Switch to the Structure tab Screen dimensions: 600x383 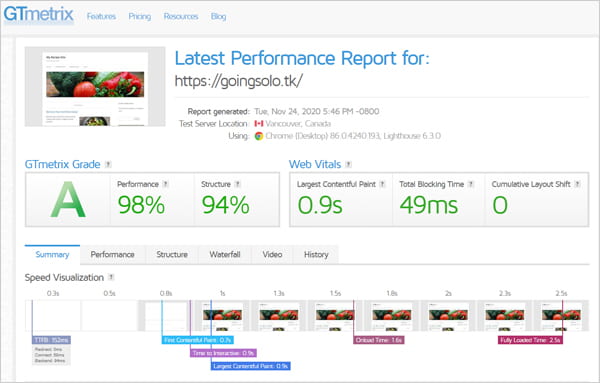coord(172,254)
